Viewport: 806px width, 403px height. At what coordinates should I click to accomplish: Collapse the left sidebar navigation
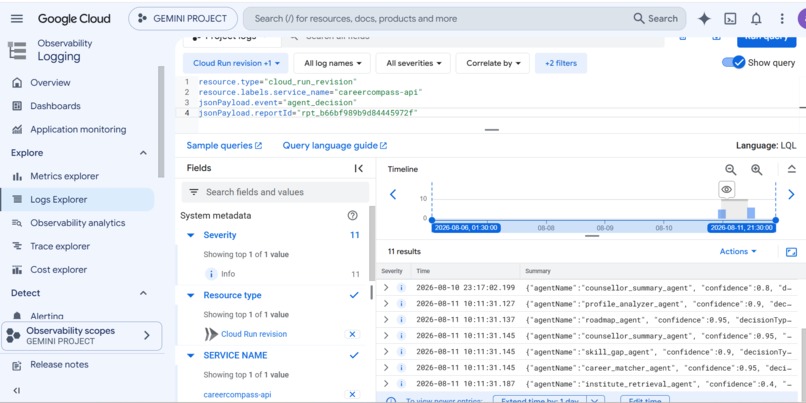16,390
